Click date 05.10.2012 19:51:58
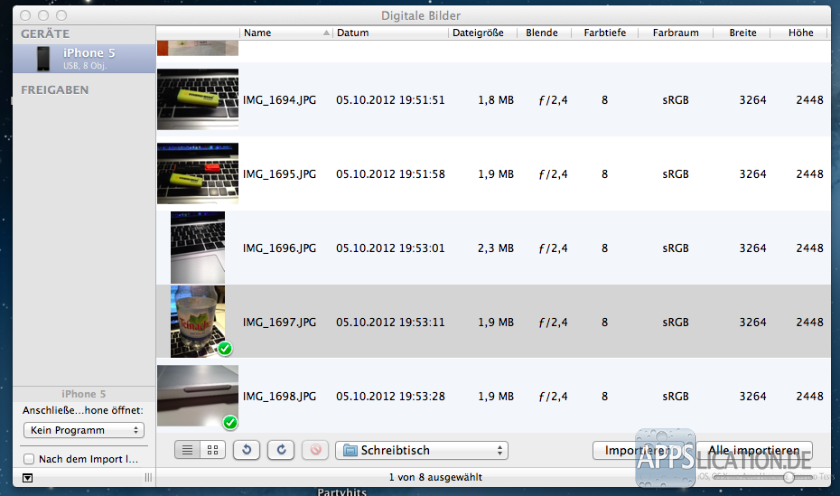The image size is (840, 496). (391, 174)
